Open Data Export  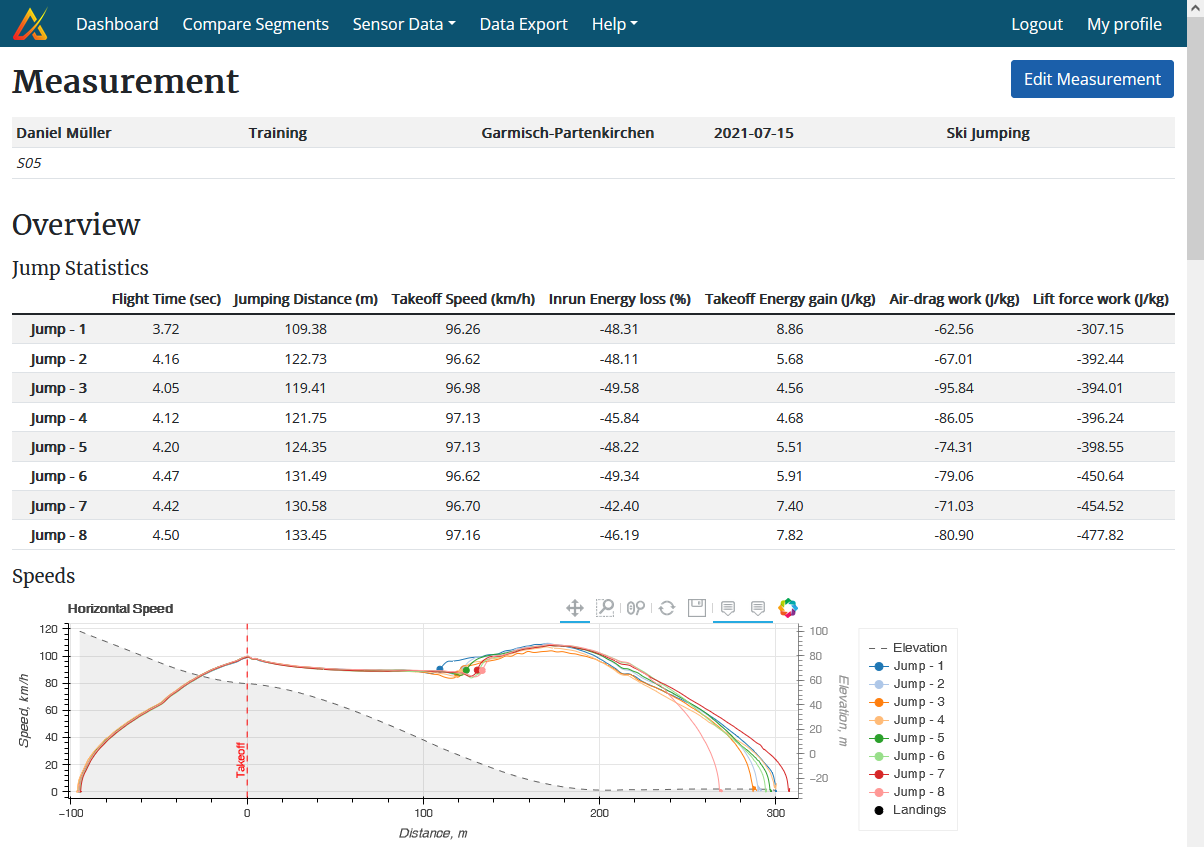click(x=523, y=23)
